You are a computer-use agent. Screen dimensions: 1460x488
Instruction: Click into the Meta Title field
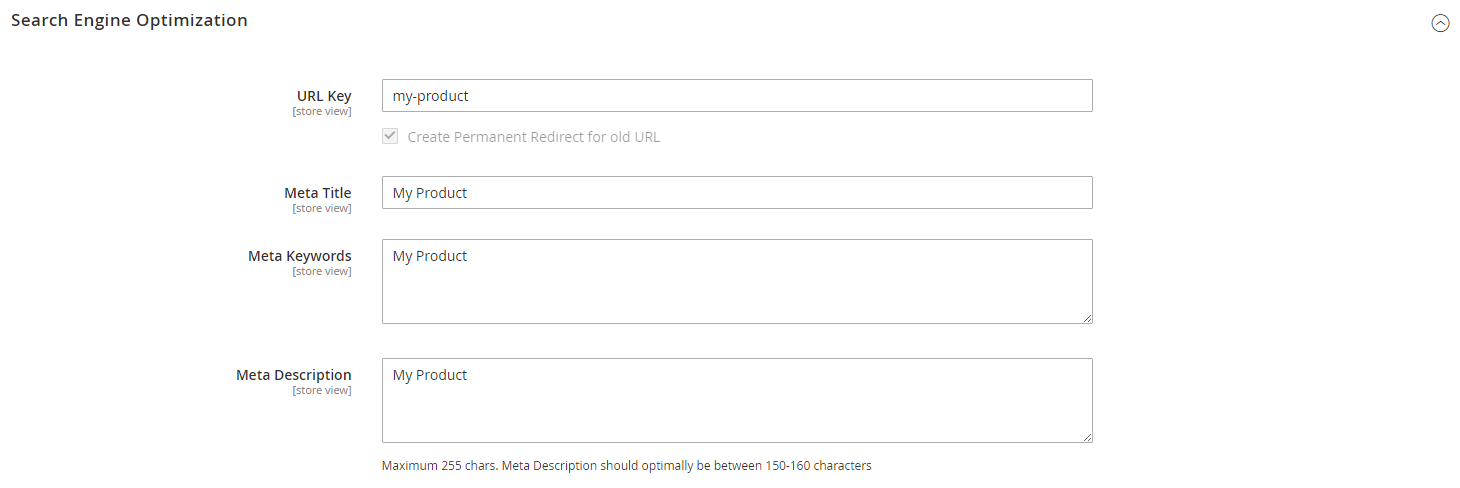tap(736, 193)
